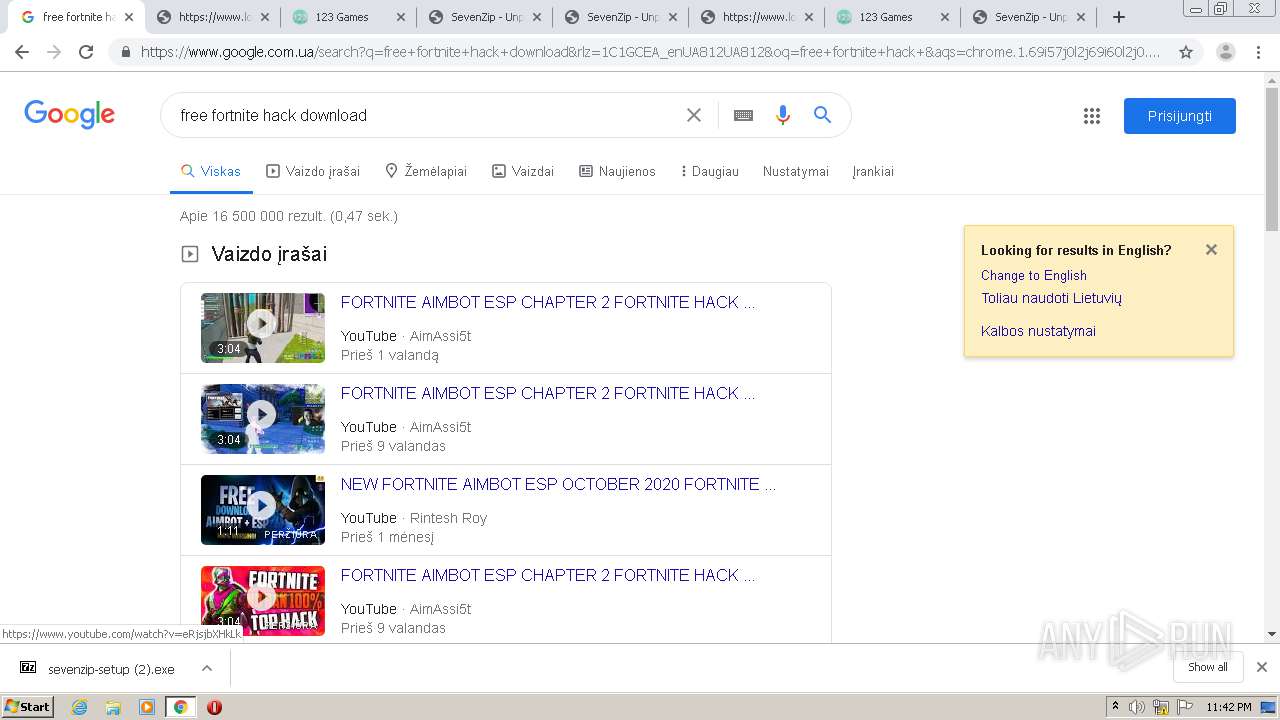This screenshot has height=720, width=1280.
Task: Switch to Naujienos news results
Action: pyautogui.click(x=617, y=171)
